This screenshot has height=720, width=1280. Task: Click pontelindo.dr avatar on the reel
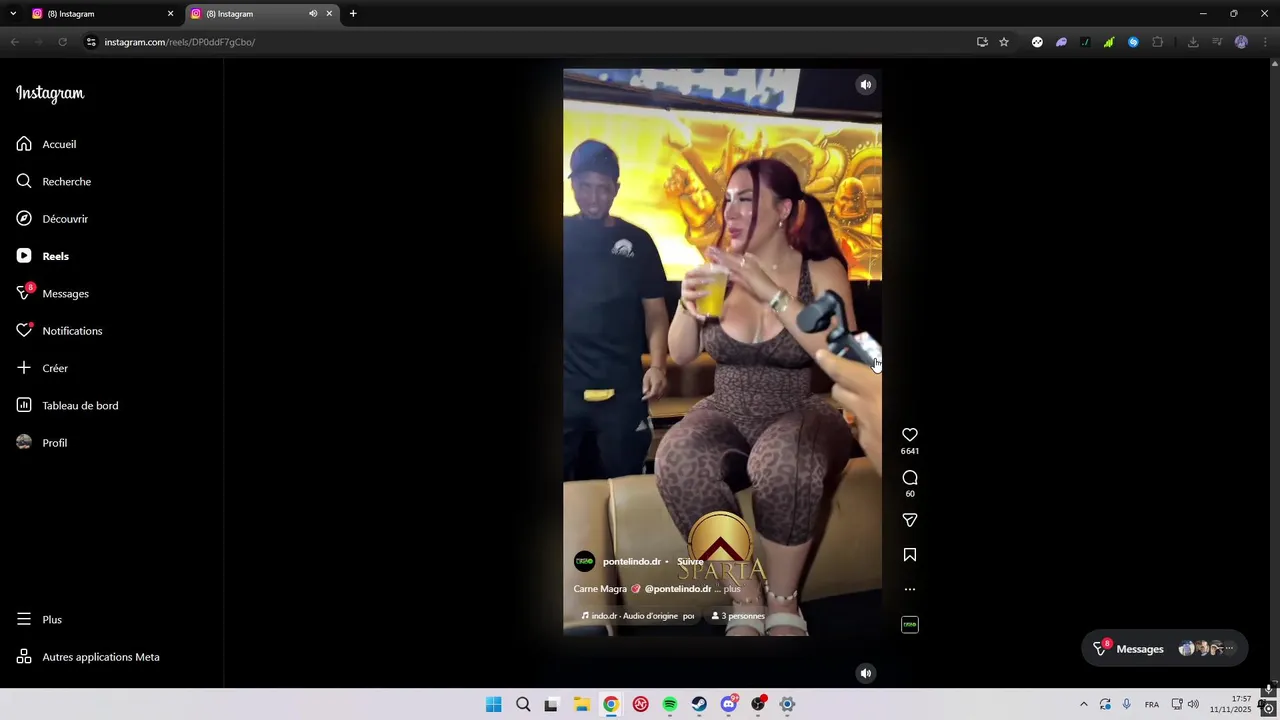584,562
